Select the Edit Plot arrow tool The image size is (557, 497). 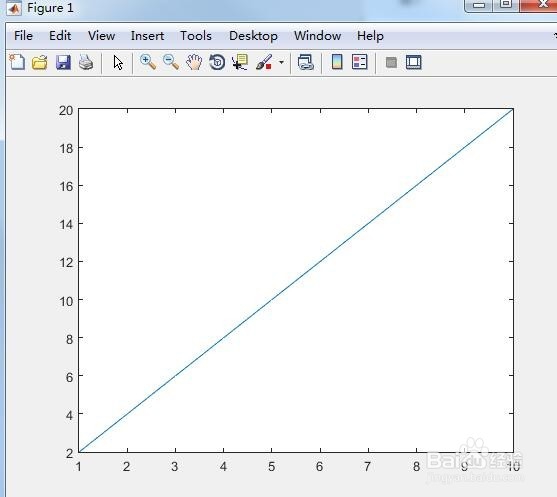(x=118, y=63)
